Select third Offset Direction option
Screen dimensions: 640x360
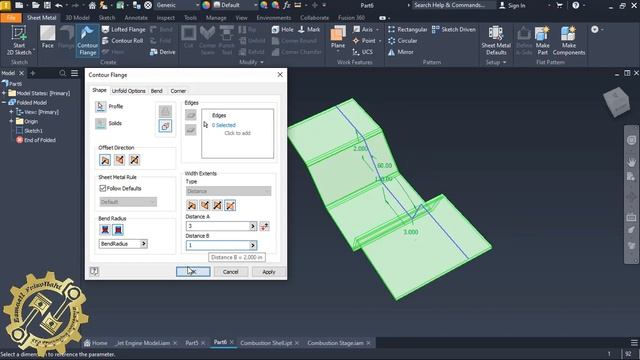[x=134, y=160]
